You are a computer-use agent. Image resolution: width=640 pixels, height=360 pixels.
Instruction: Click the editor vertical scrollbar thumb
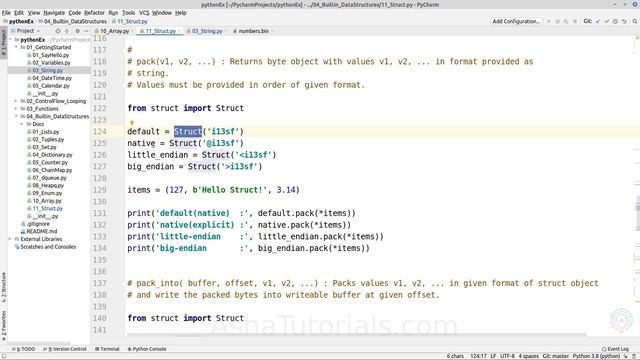coord(637,214)
